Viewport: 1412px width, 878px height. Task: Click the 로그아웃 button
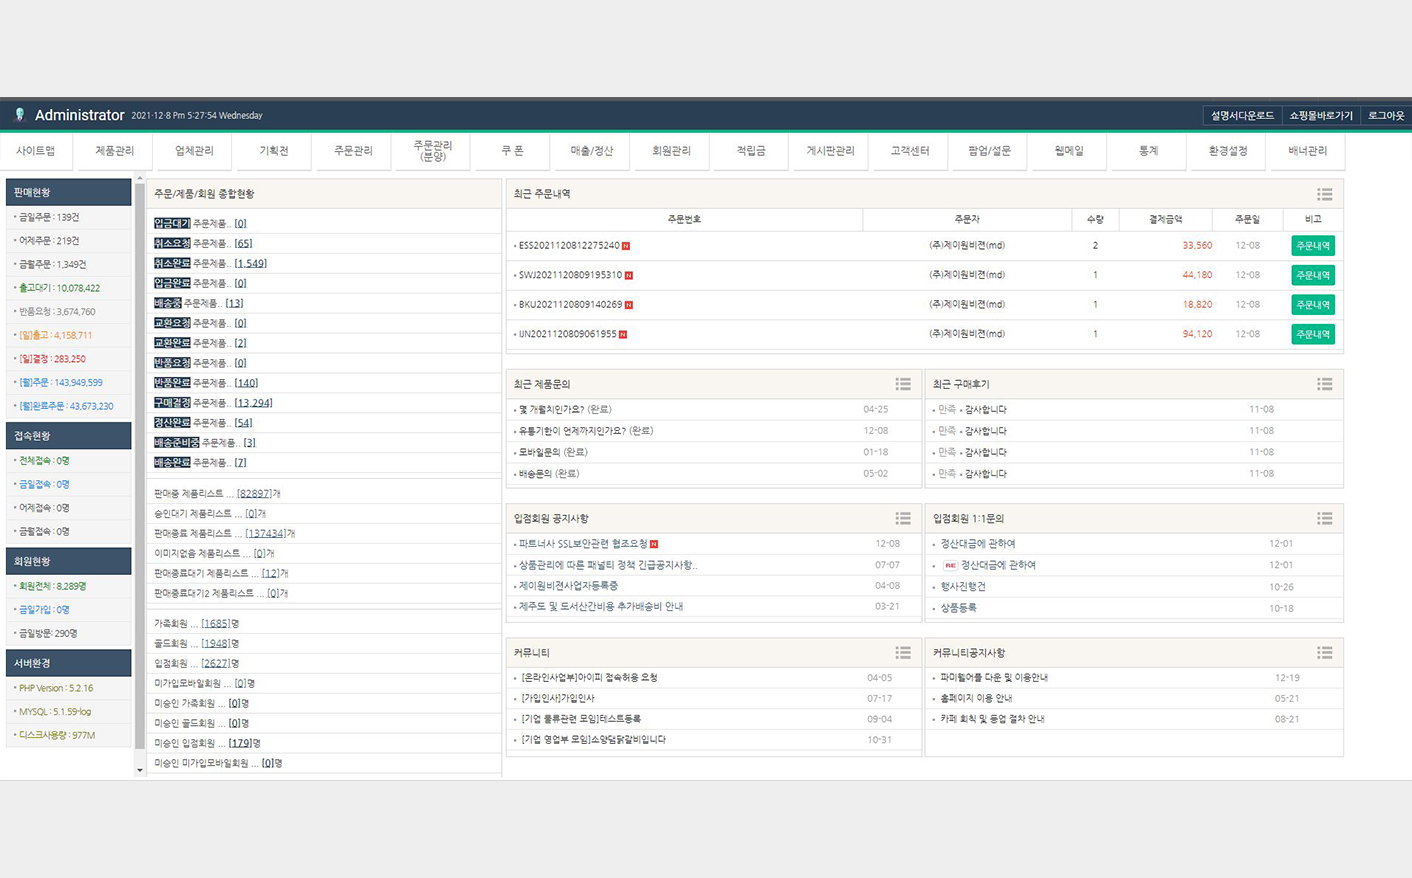tap(1386, 116)
